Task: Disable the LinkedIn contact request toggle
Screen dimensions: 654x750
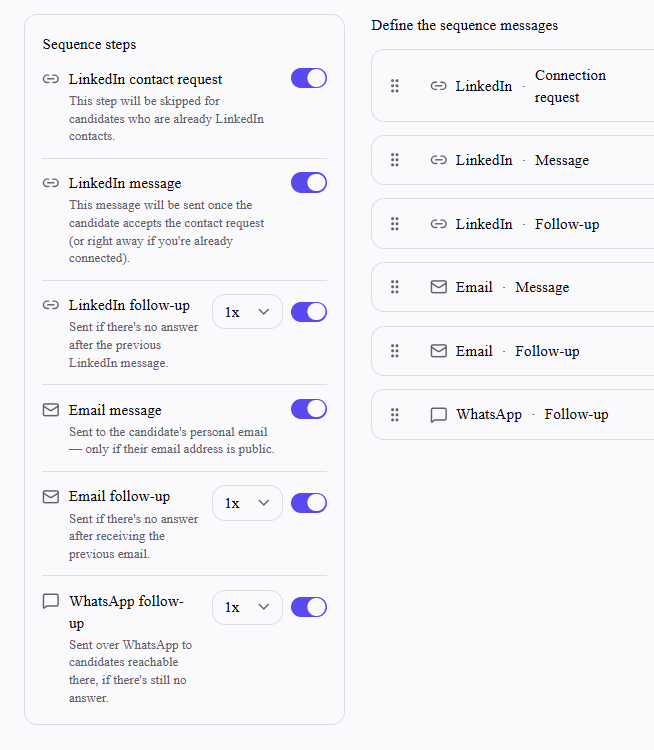Action: coord(309,78)
